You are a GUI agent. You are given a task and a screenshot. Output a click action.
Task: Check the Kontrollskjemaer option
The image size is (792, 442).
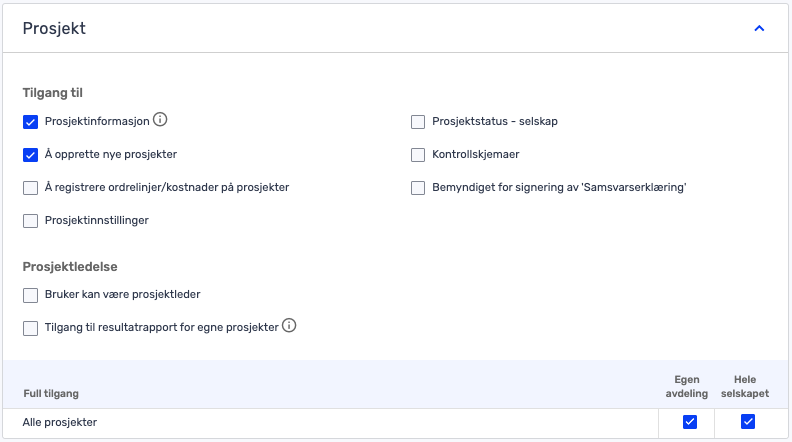tap(418, 155)
